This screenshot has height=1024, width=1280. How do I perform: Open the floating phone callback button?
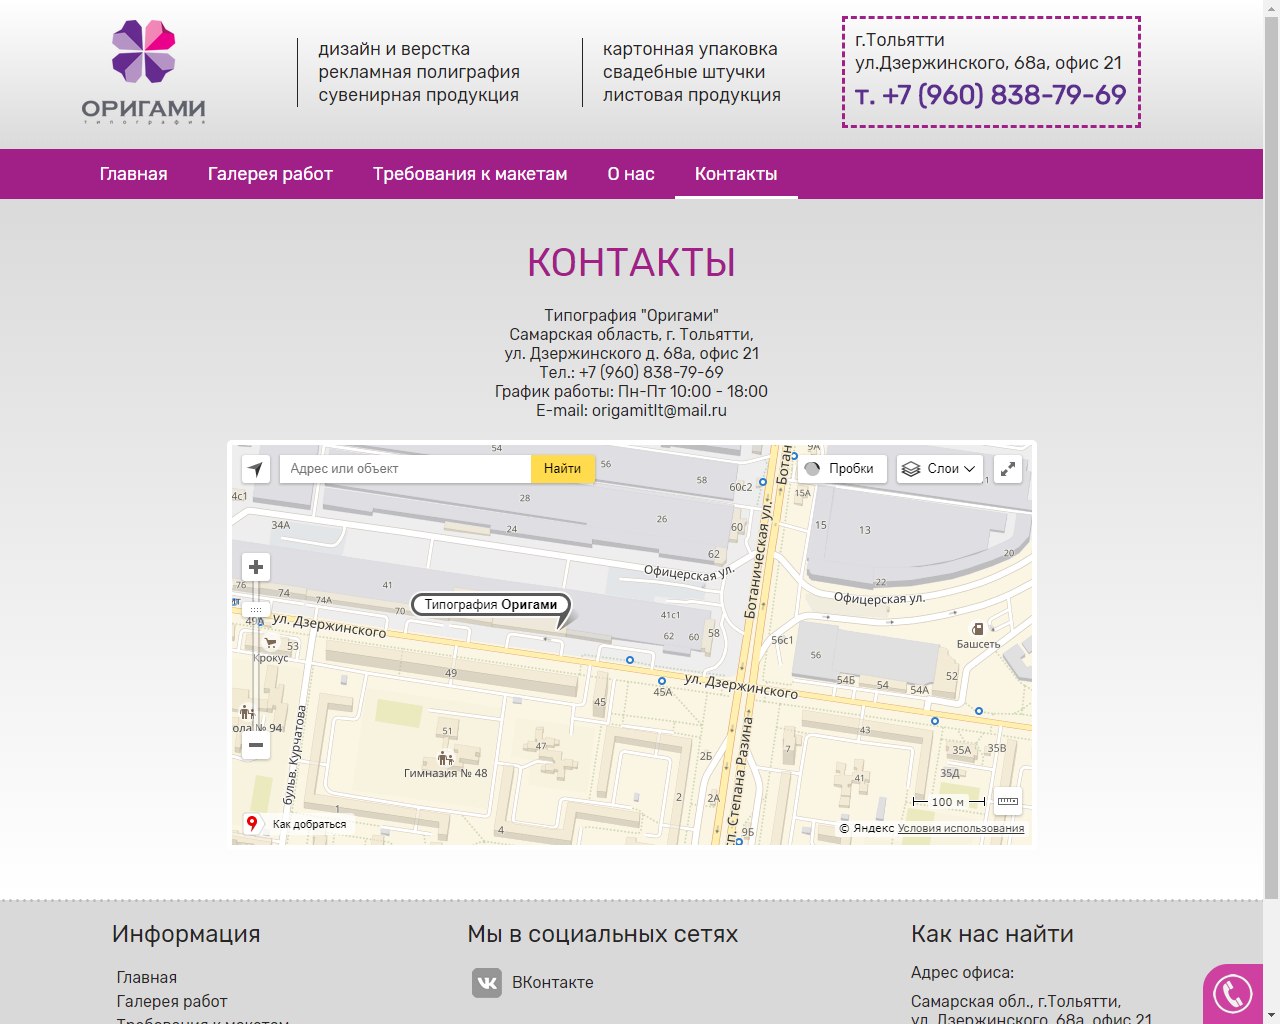coord(1232,994)
